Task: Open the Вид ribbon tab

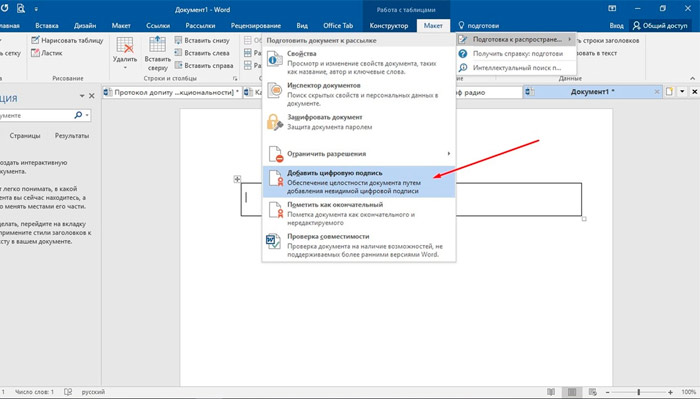Action: click(x=302, y=25)
